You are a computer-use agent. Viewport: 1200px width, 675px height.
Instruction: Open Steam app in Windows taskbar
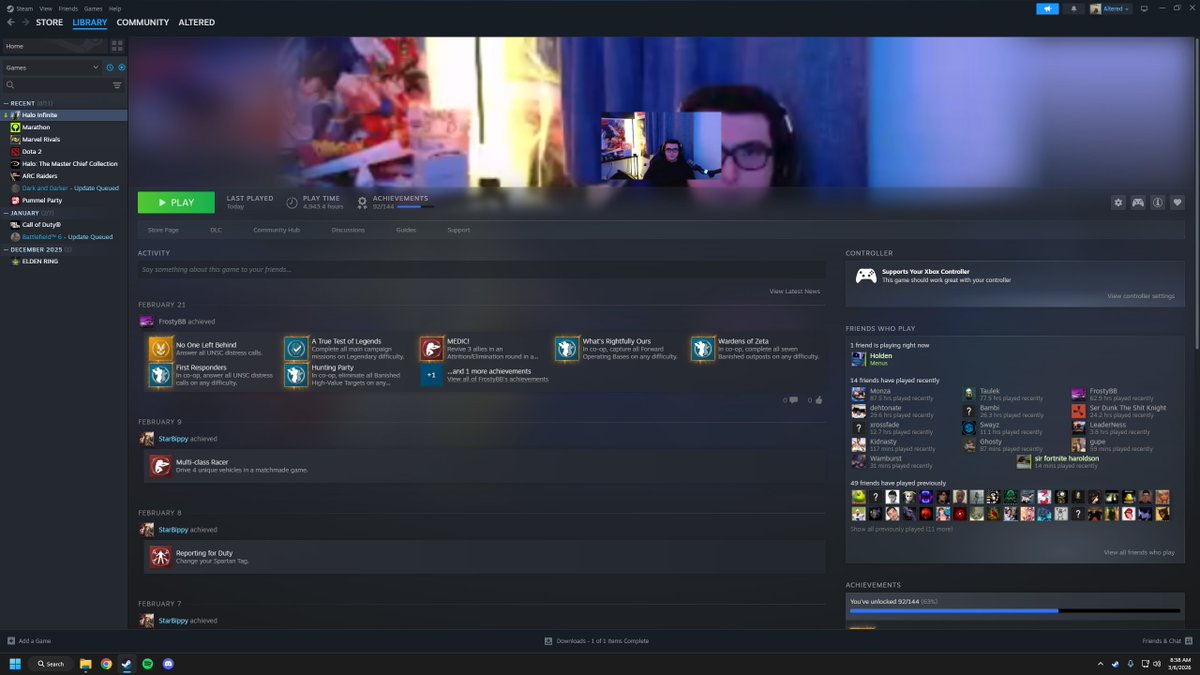[x=127, y=663]
